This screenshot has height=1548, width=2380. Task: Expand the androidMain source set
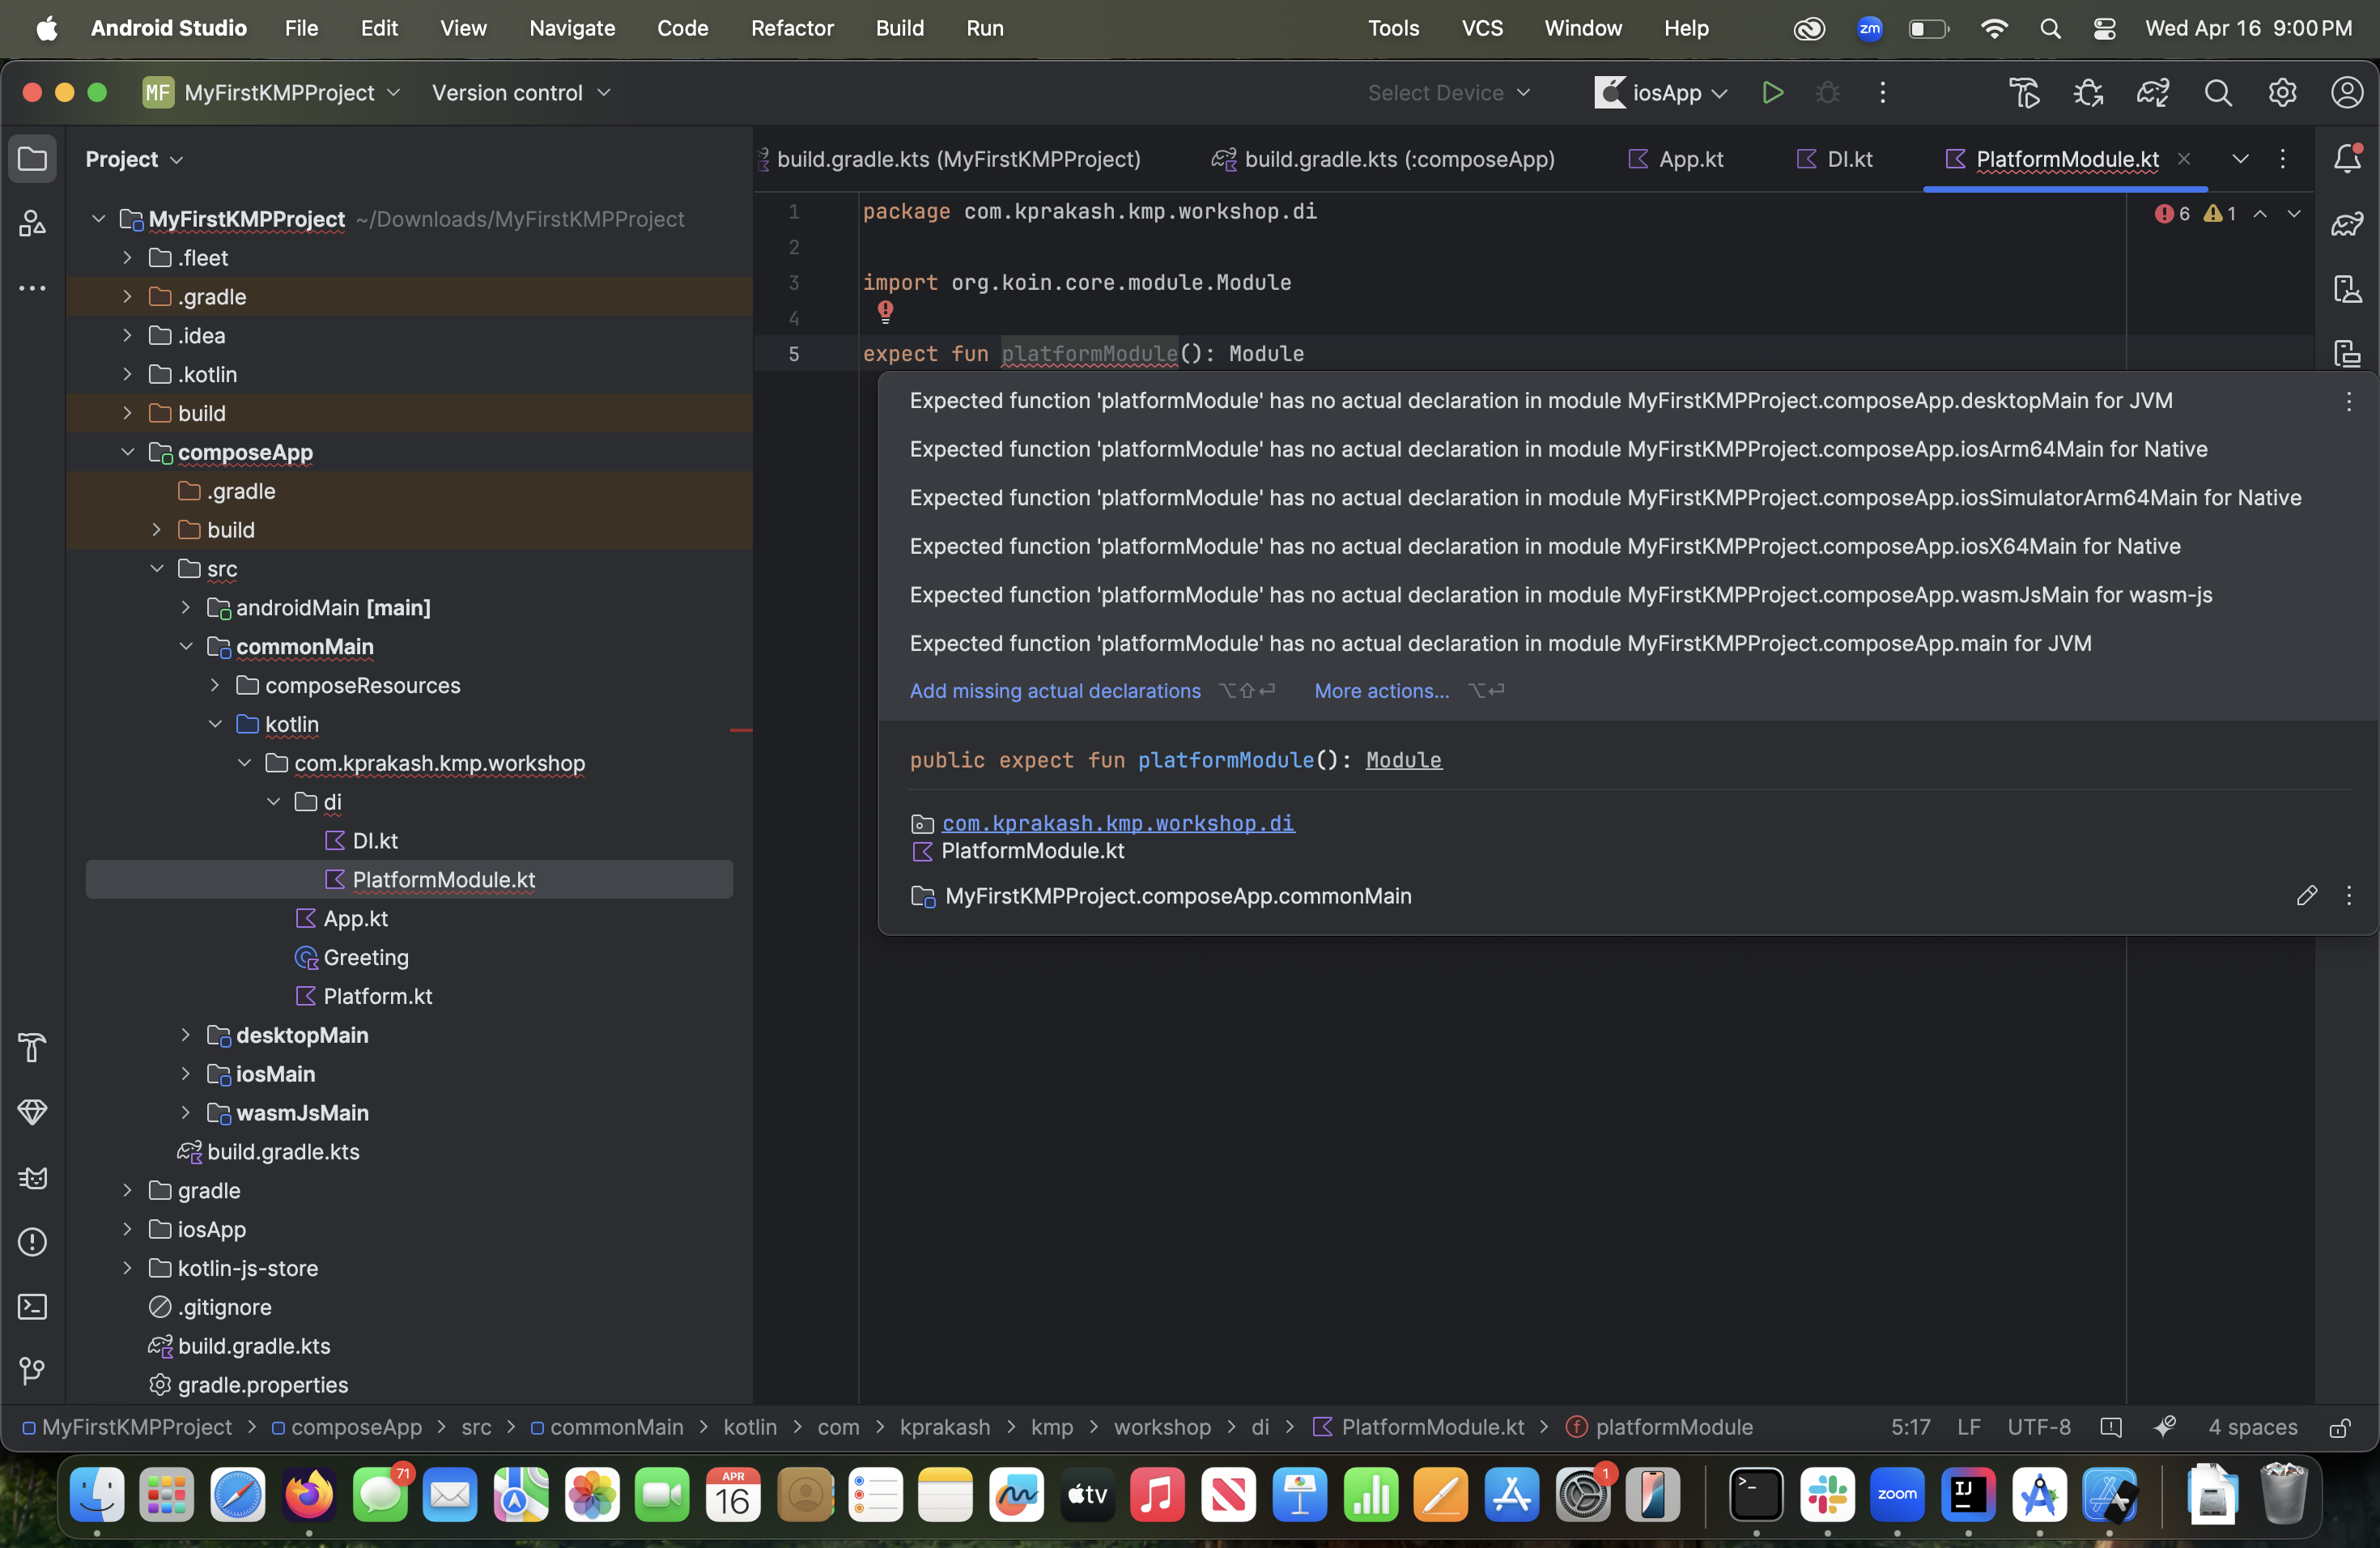pos(185,607)
